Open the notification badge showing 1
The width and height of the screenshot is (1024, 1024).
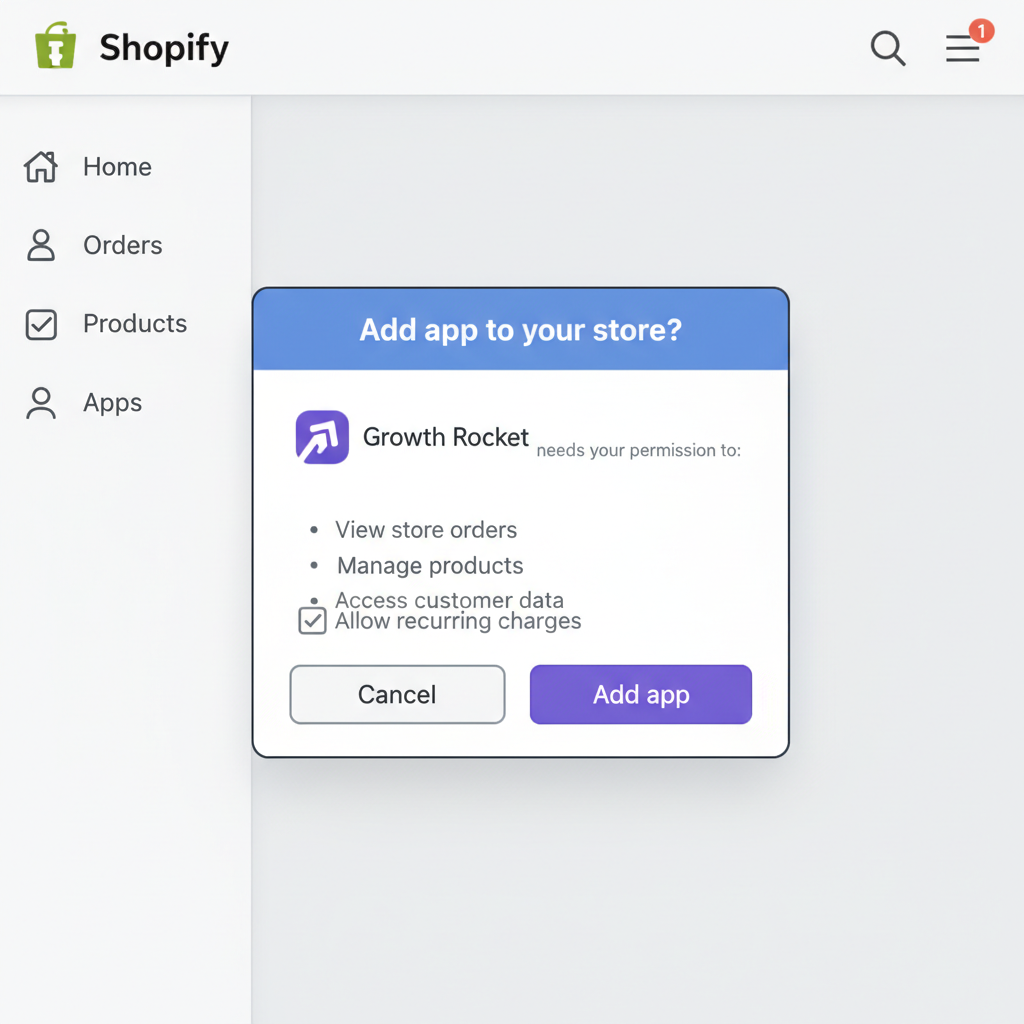(981, 31)
